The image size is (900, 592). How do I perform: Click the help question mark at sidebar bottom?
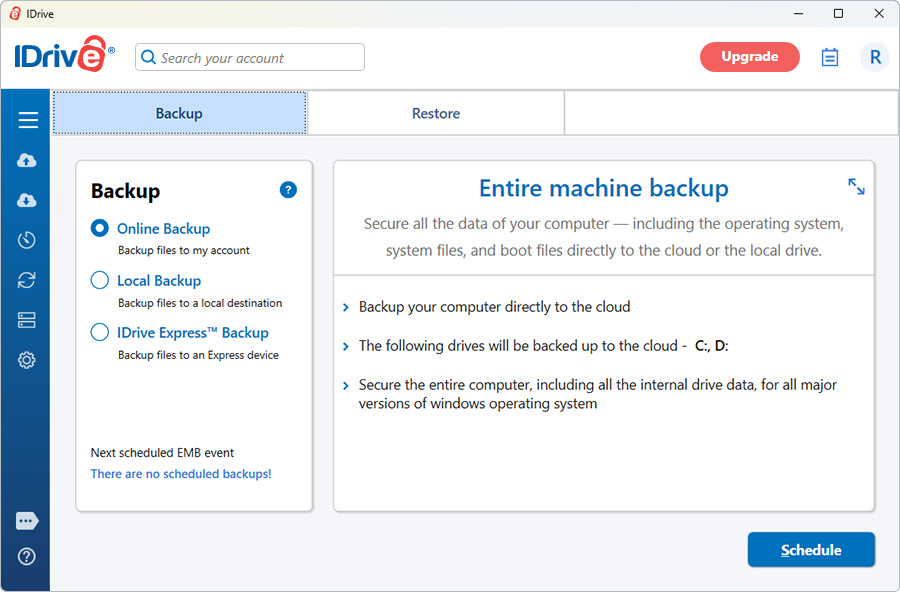(26, 556)
